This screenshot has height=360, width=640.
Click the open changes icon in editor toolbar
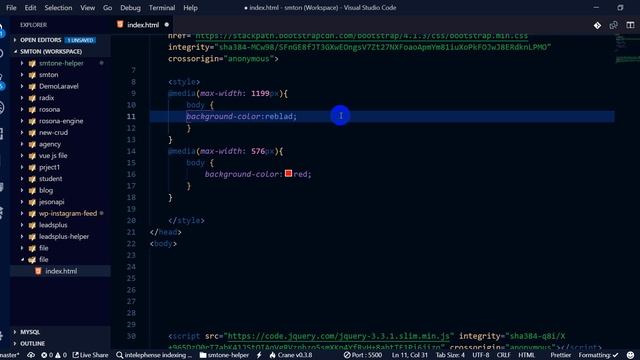tap(613, 25)
